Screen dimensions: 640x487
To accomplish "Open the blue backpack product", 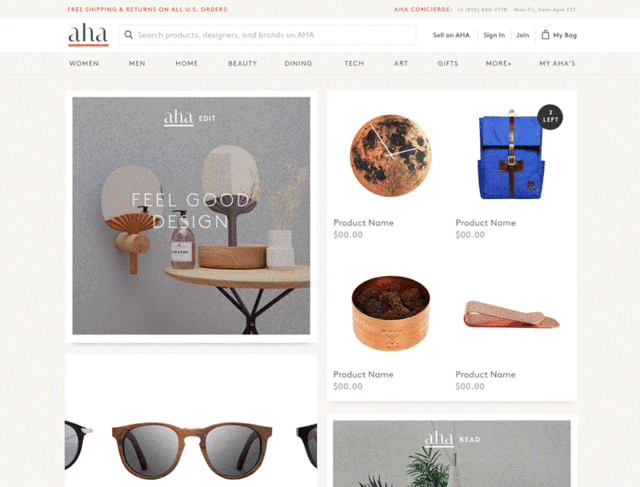I will (x=511, y=154).
